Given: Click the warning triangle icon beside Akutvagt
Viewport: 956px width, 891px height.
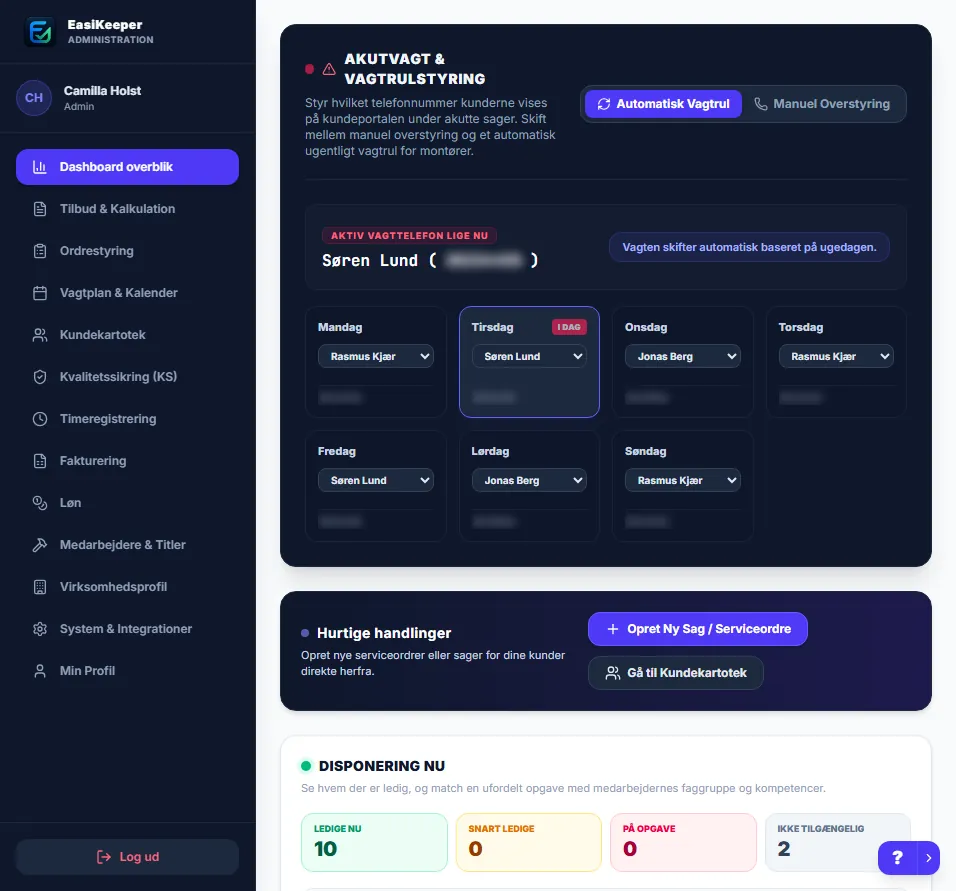Looking at the screenshot, I should point(329,69).
